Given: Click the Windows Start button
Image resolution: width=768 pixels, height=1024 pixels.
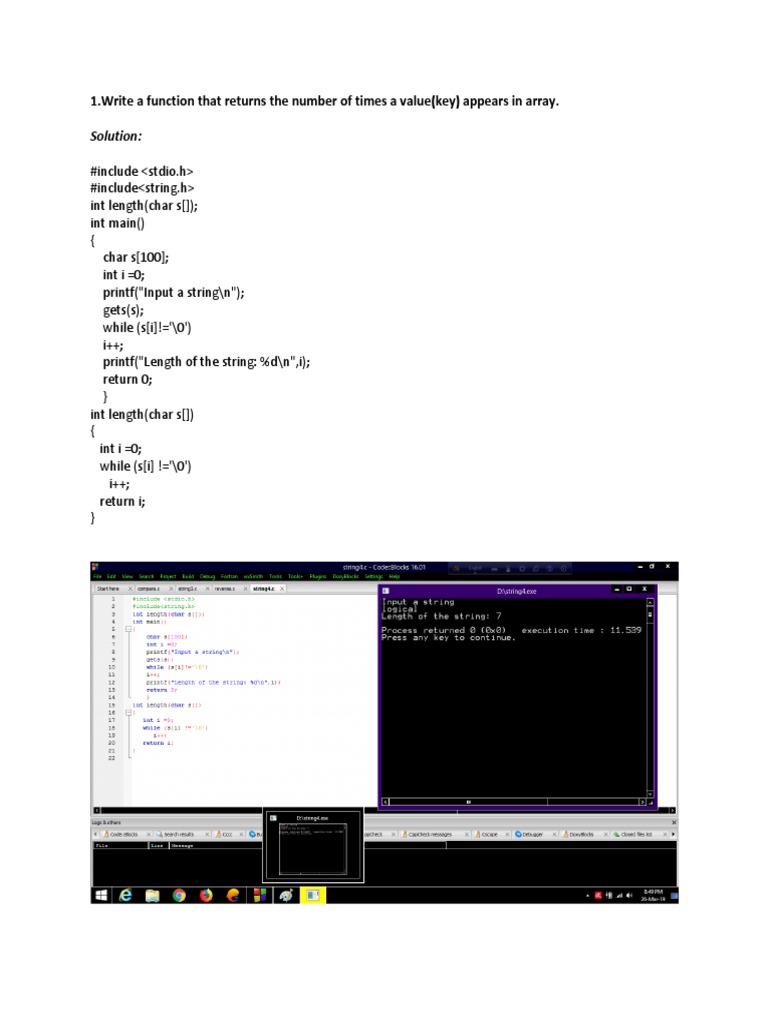Looking at the screenshot, I should pos(101,895).
